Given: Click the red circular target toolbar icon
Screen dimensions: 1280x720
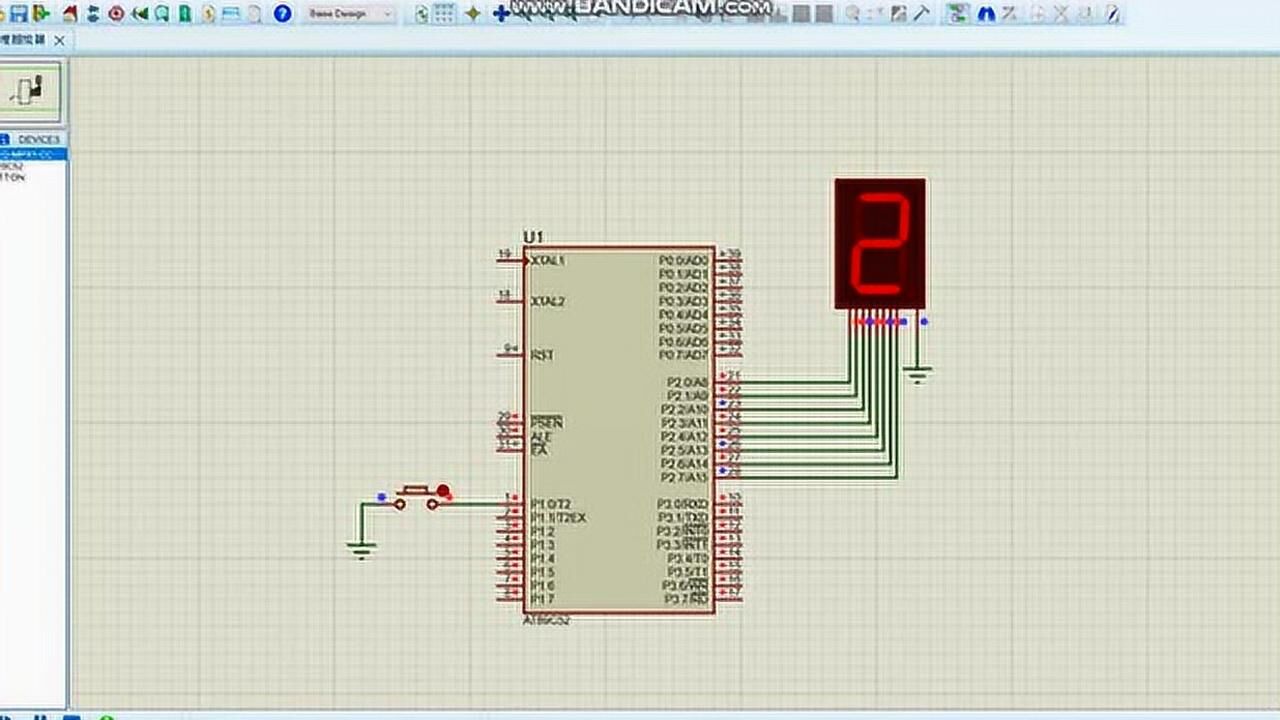Looking at the screenshot, I should (116, 14).
